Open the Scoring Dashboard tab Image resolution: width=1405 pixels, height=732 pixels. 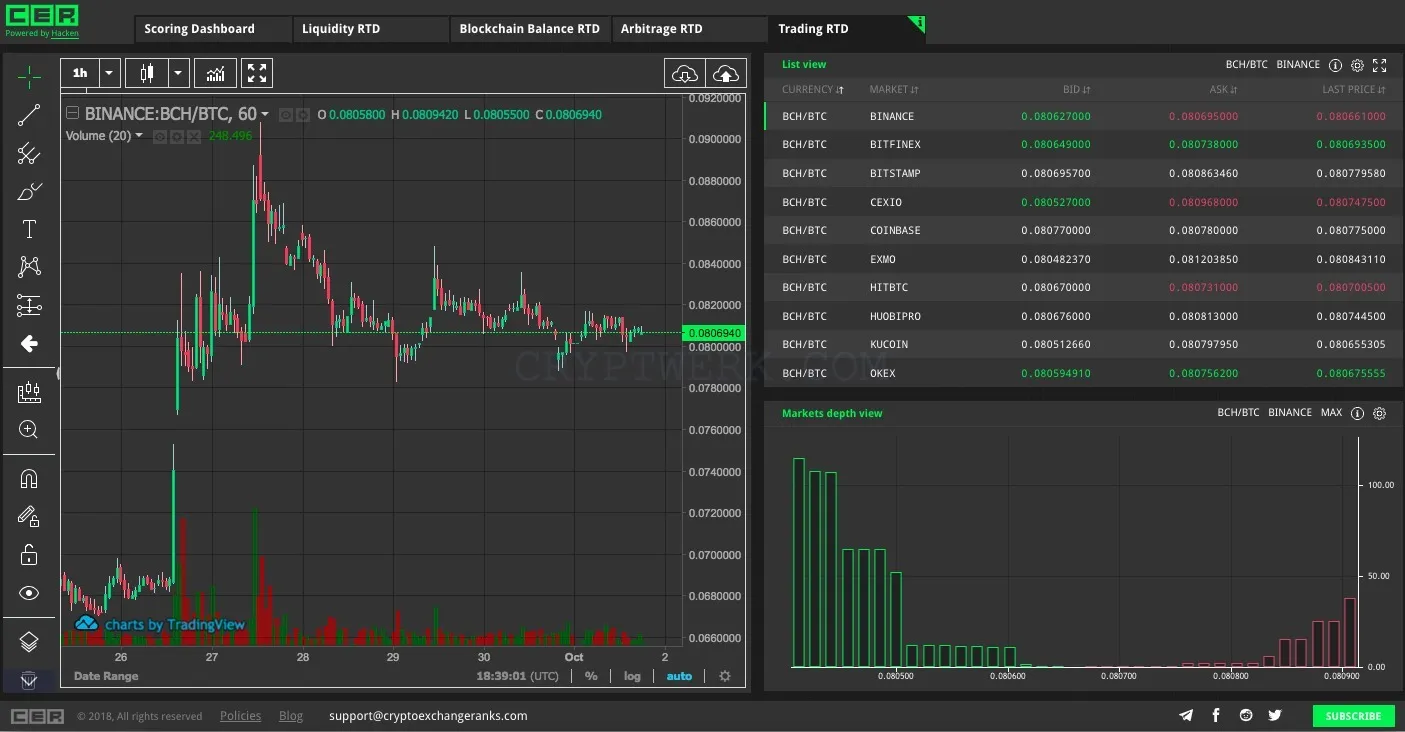200,29
